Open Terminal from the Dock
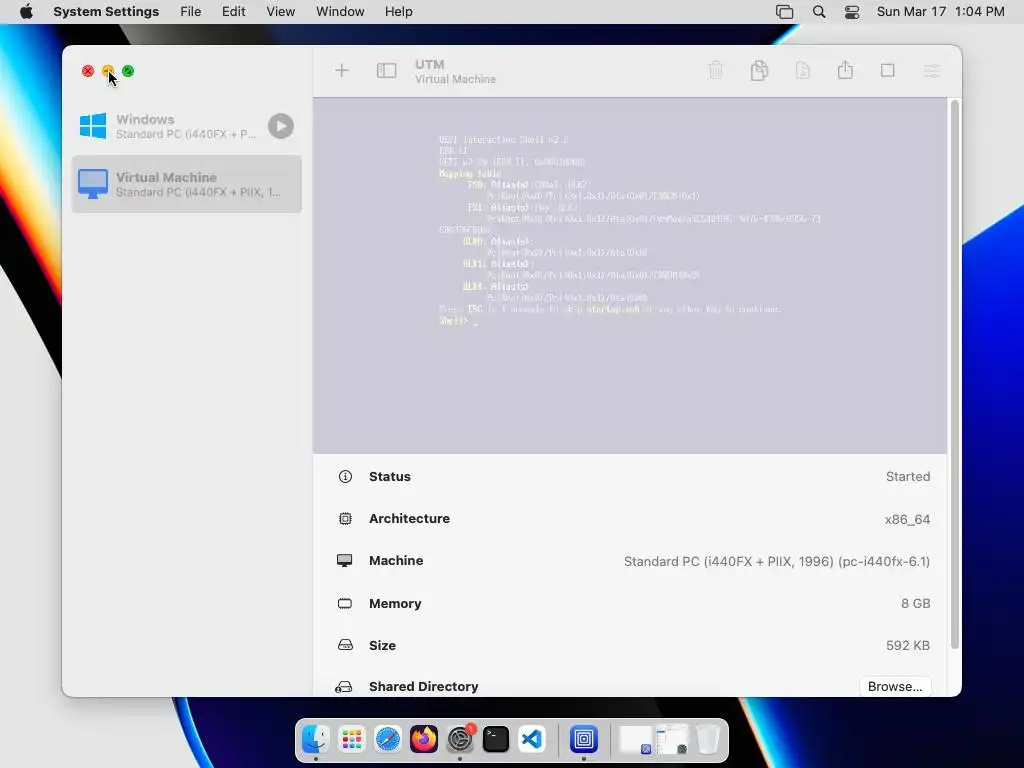The width and height of the screenshot is (1024, 768). [496, 739]
